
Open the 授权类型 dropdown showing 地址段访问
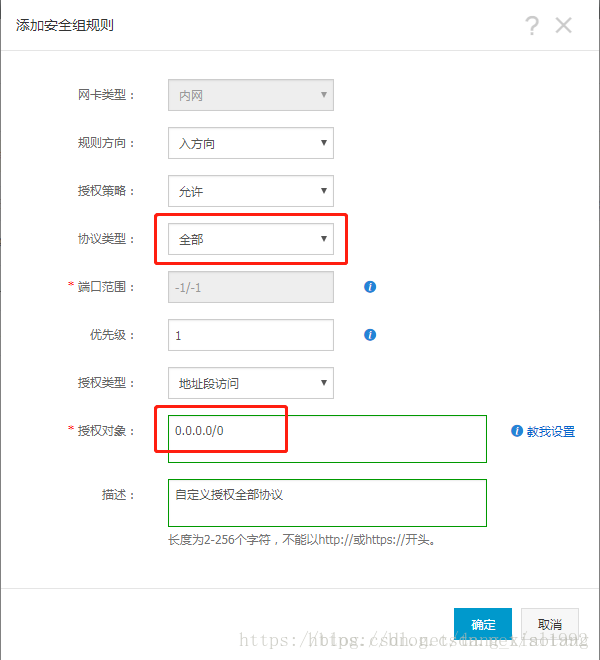tap(251, 383)
